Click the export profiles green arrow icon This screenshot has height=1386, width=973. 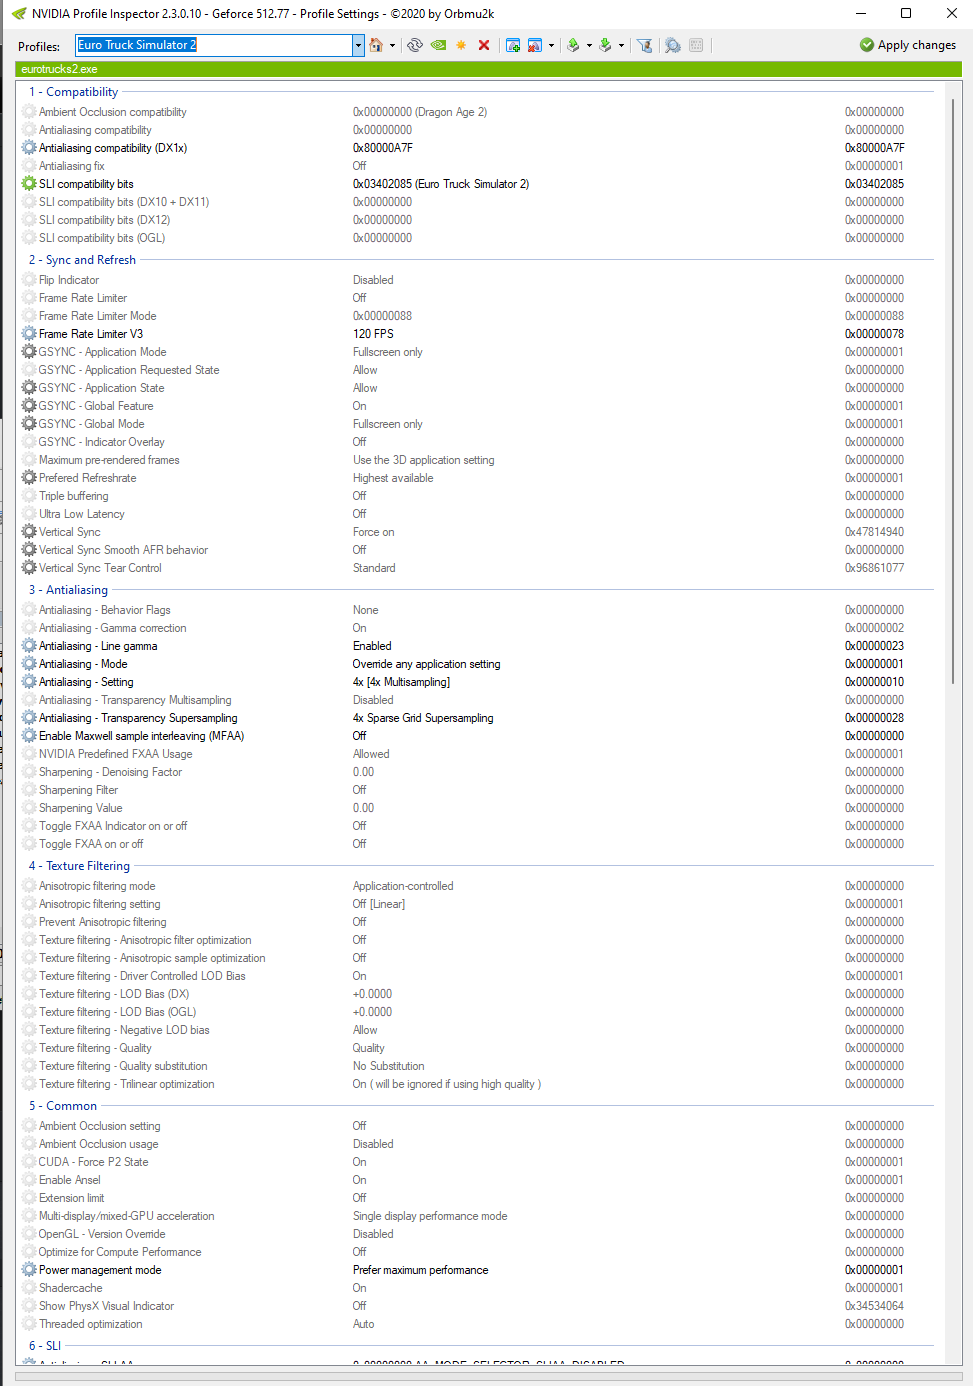pos(573,45)
